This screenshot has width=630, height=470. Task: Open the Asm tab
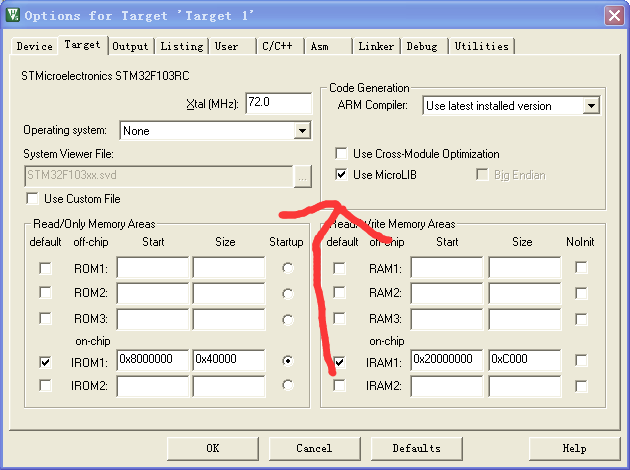(x=320, y=47)
